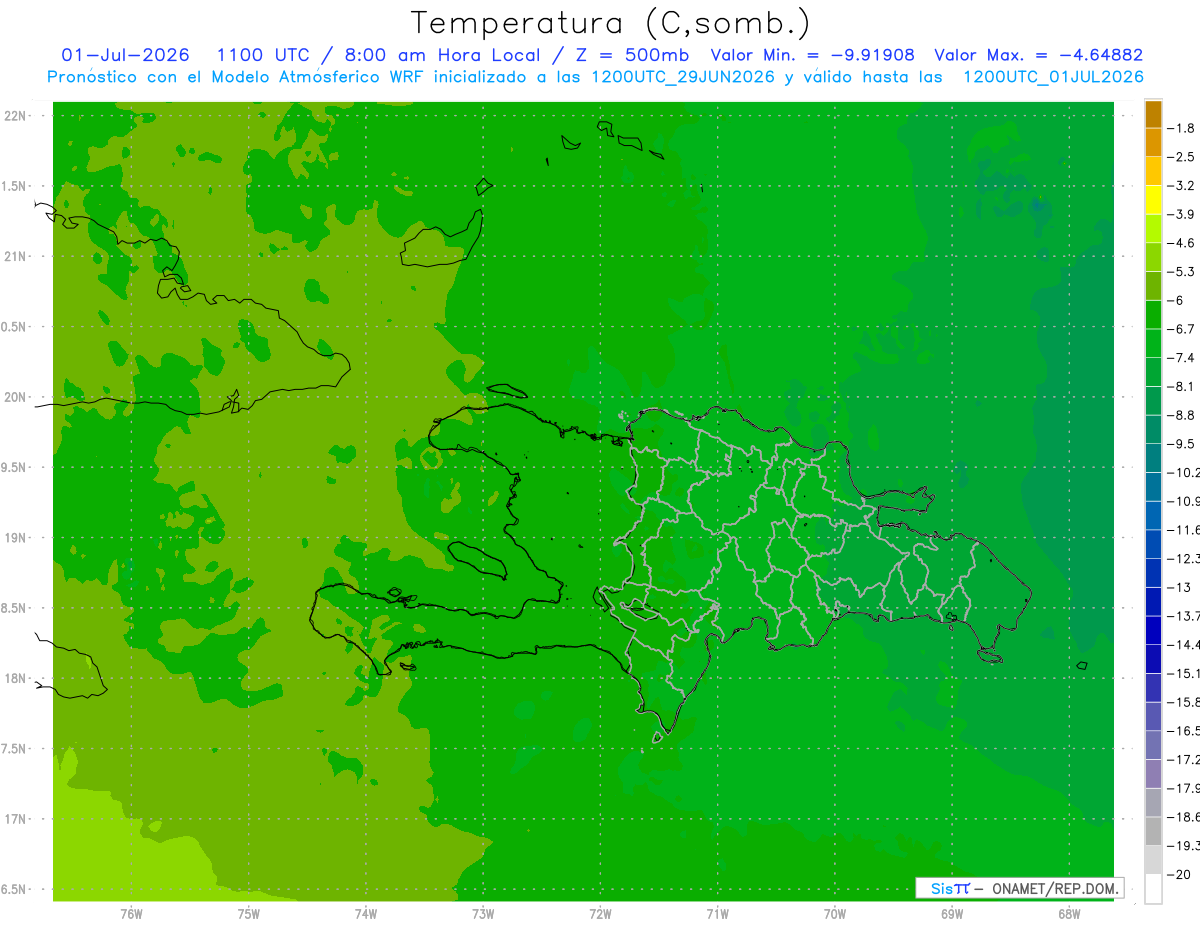Click the '-4.6' colorbar value label
1200x927 pixels.
coord(1181,243)
